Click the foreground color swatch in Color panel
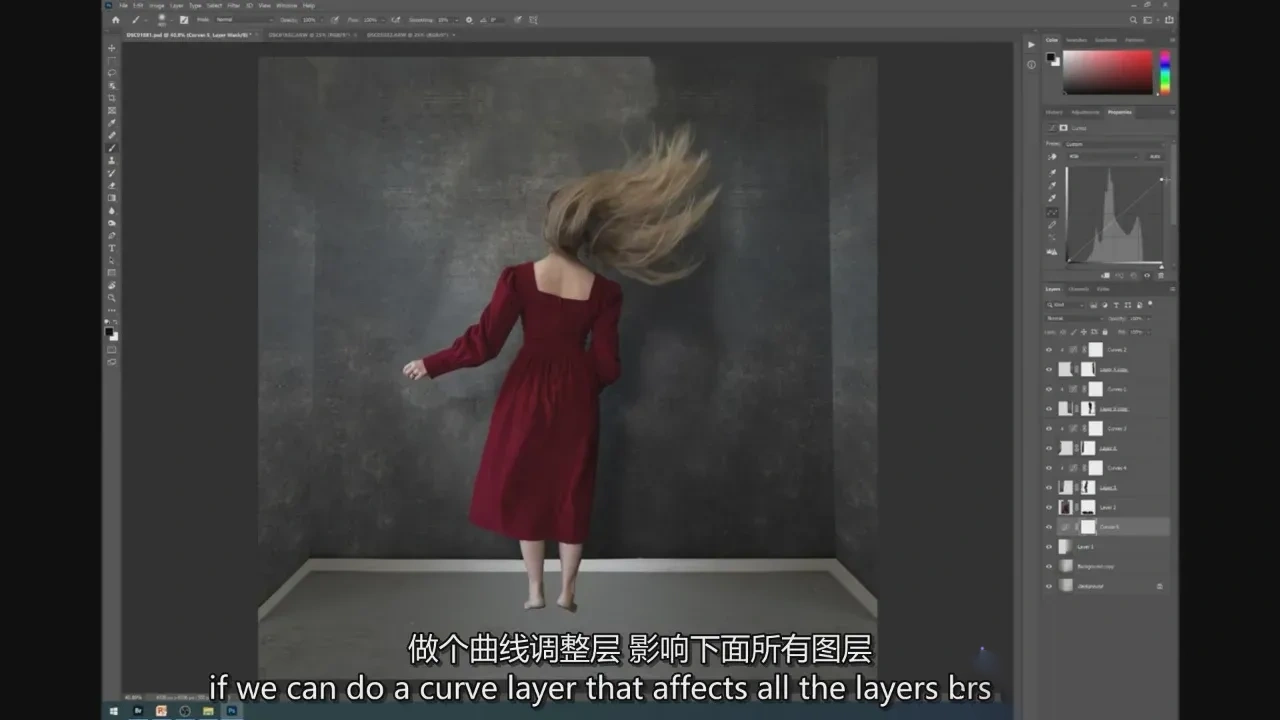Viewport: 1280px width, 720px height. [x=1051, y=57]
